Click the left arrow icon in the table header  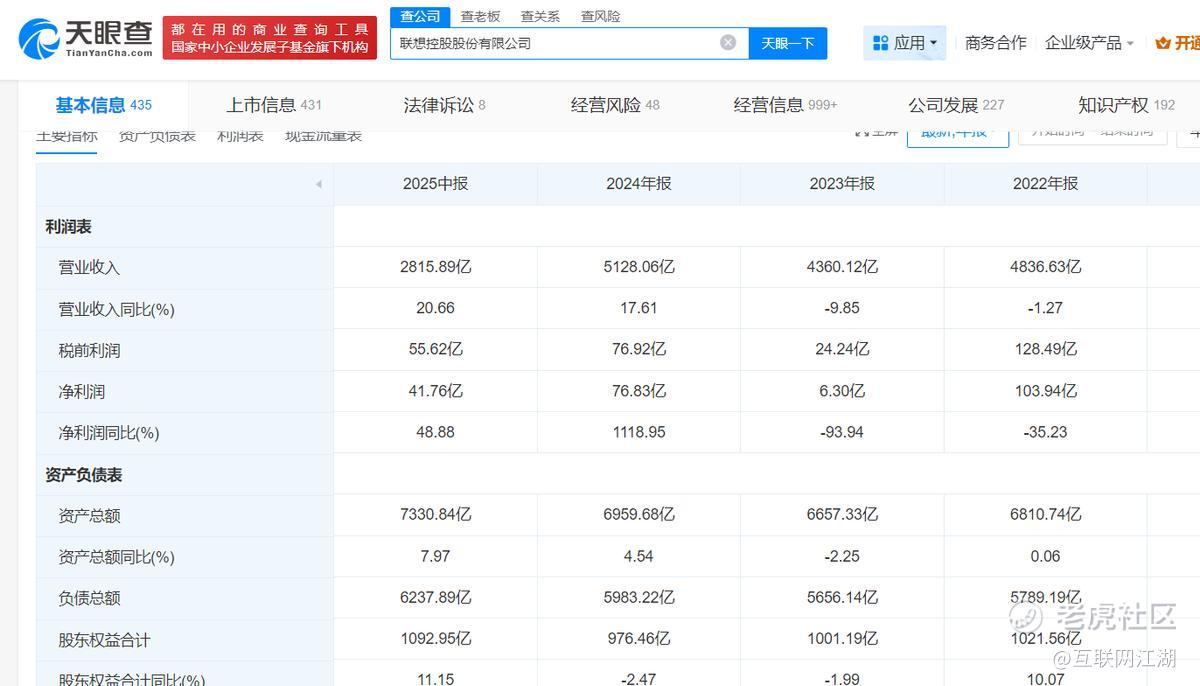point(318,184)
